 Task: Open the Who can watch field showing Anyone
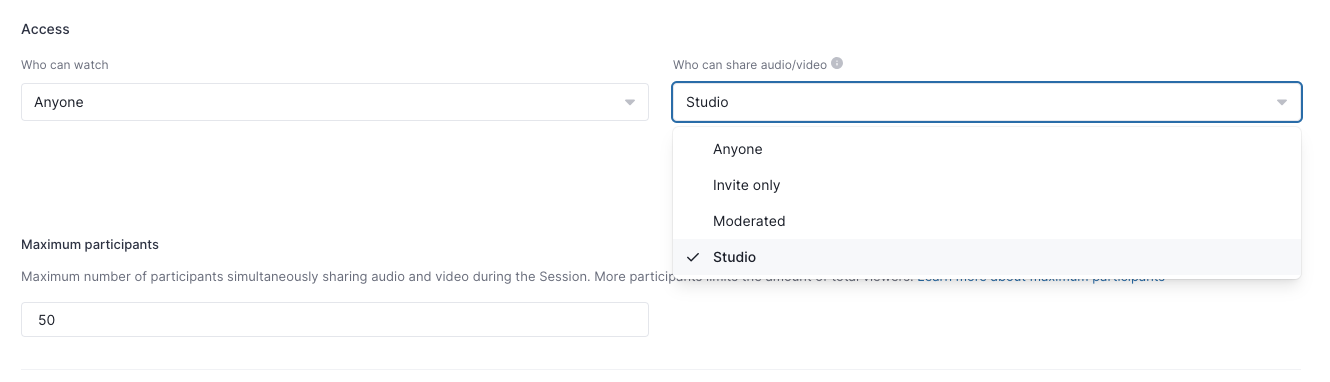click(335, 102)
